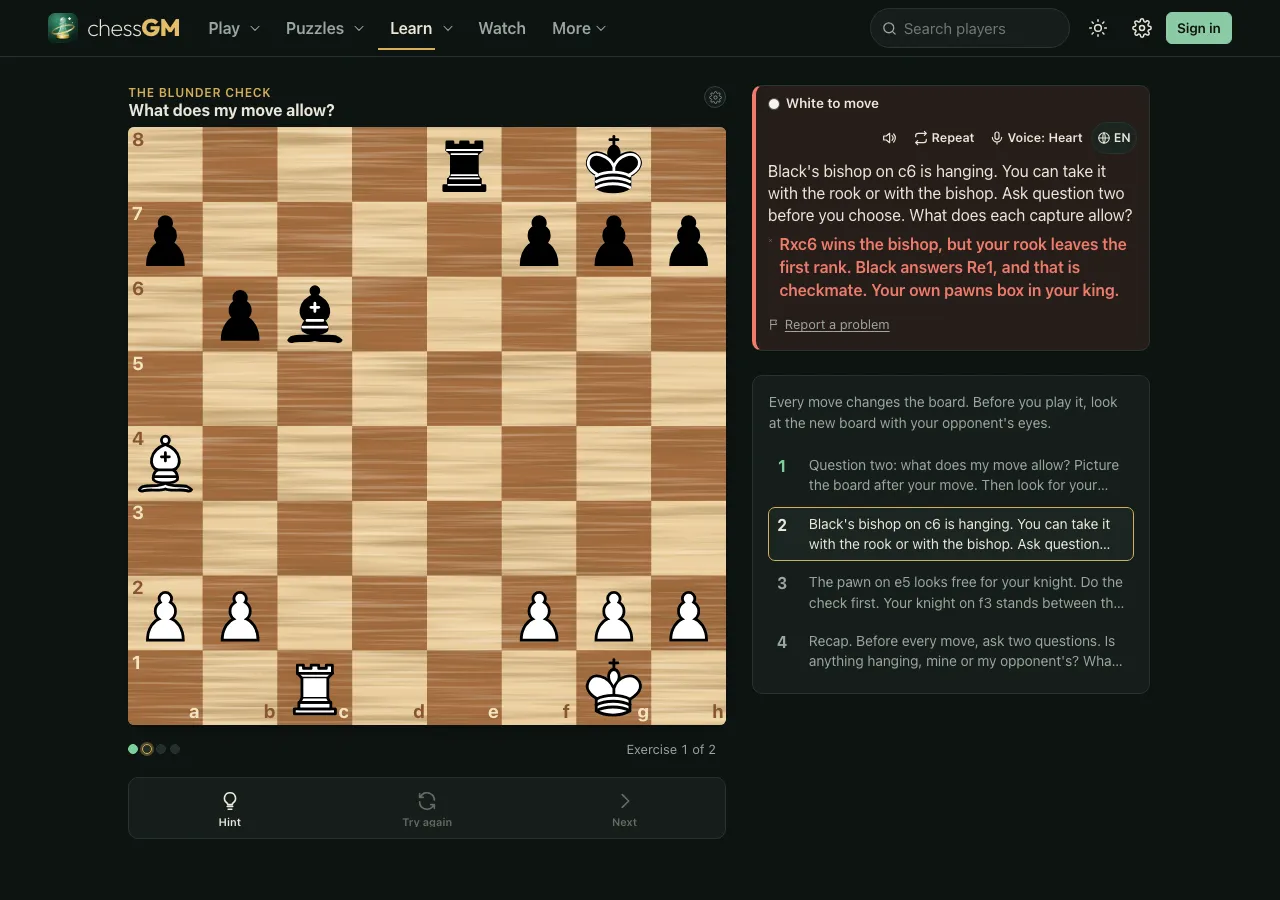This screenshot has height=900, width=1280.
Task: Select lesson step 2 about the hanging bishop
Action: pyautogui.click(x=951, y=534)
